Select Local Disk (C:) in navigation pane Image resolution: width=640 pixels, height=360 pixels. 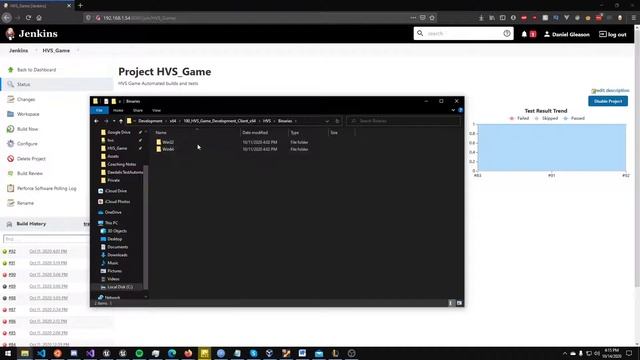click(x=120, y=287)
